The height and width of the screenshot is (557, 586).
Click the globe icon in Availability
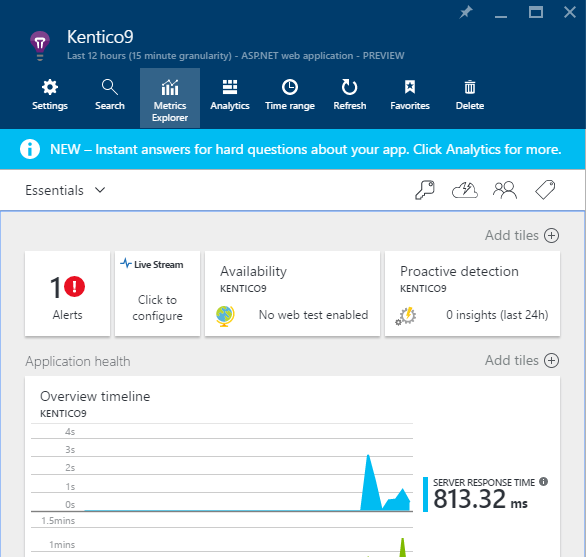click(x=225, y=316)
